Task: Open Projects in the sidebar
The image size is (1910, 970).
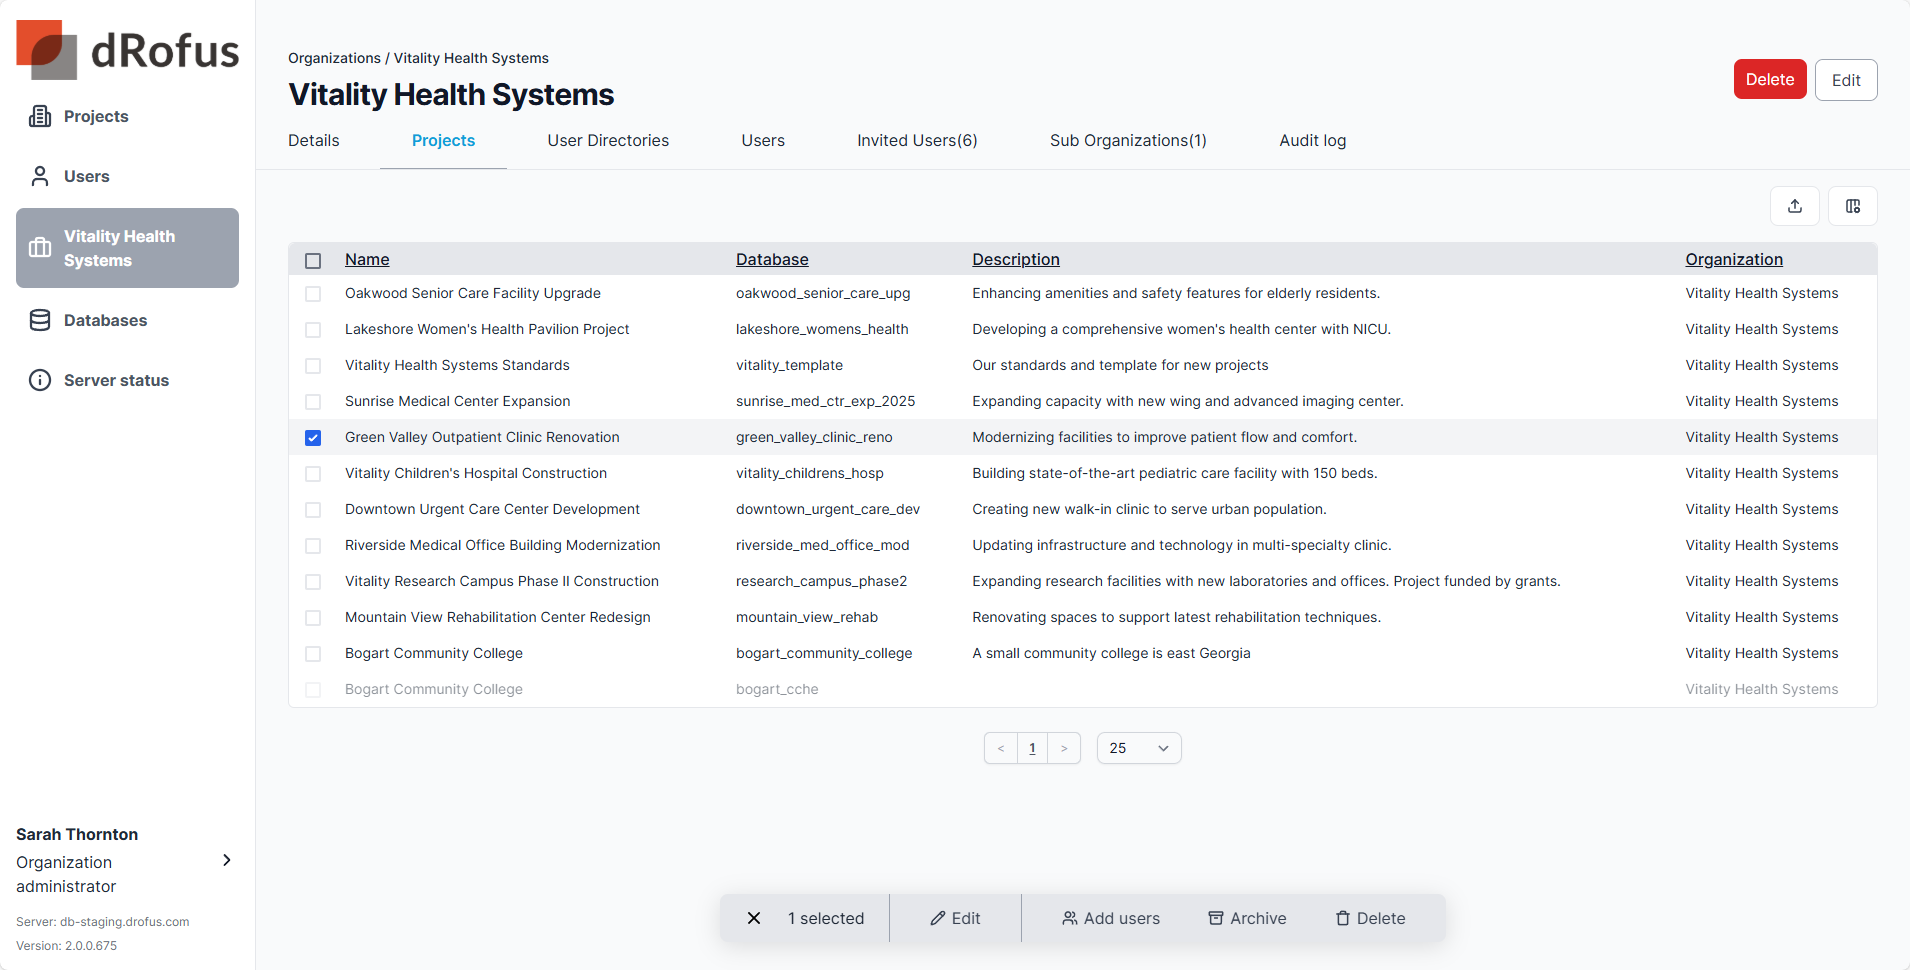Action: [x=96, y=116]
